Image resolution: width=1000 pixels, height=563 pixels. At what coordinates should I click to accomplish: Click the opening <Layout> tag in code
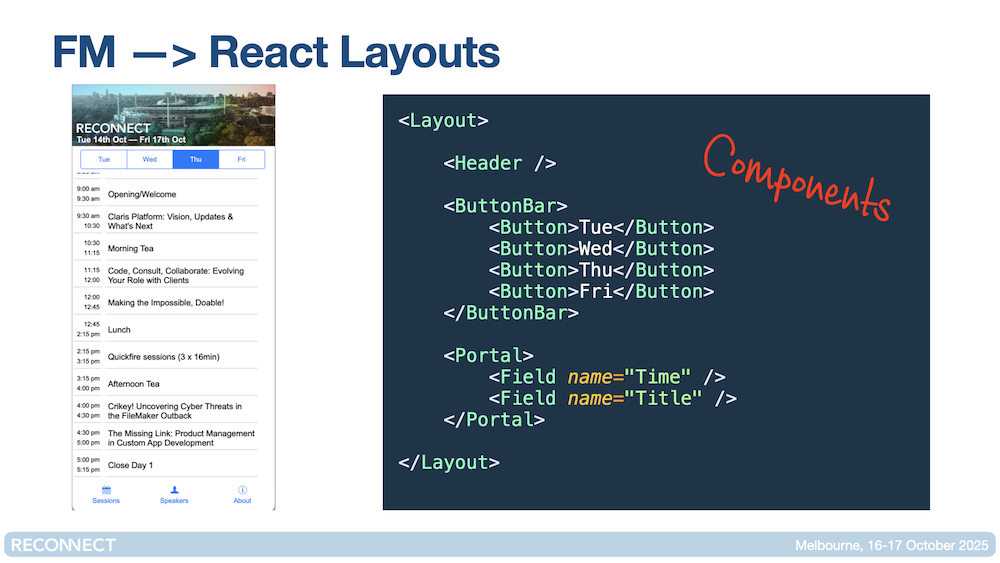point(443,121)
